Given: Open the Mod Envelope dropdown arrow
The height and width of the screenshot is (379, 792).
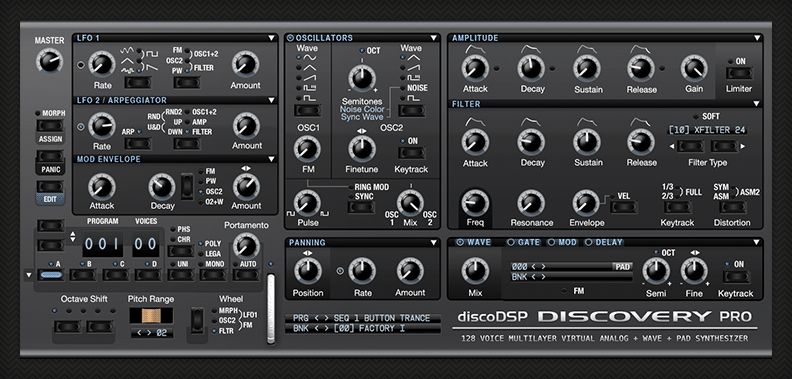Looking at the screenshot, I should pos(271,159).
